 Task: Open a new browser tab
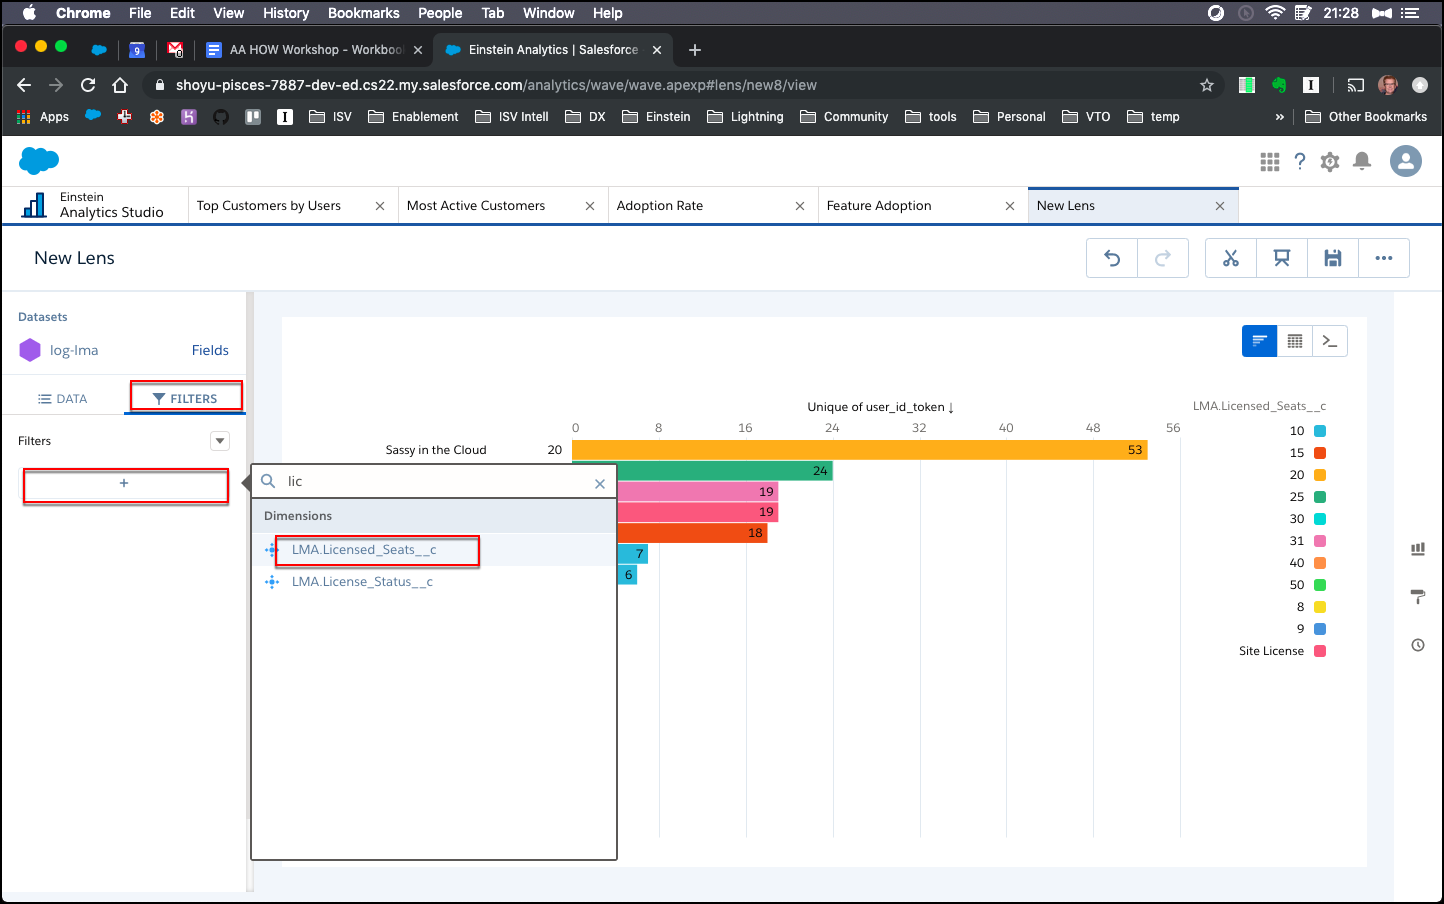pyautogui.click(x=695, y=50)
